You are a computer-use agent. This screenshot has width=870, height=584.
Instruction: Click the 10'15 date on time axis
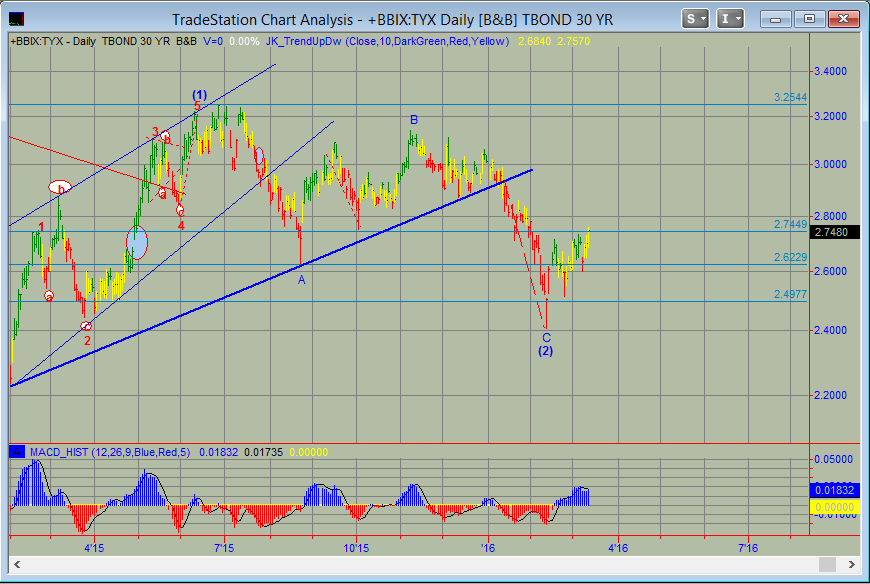point(356,548)
